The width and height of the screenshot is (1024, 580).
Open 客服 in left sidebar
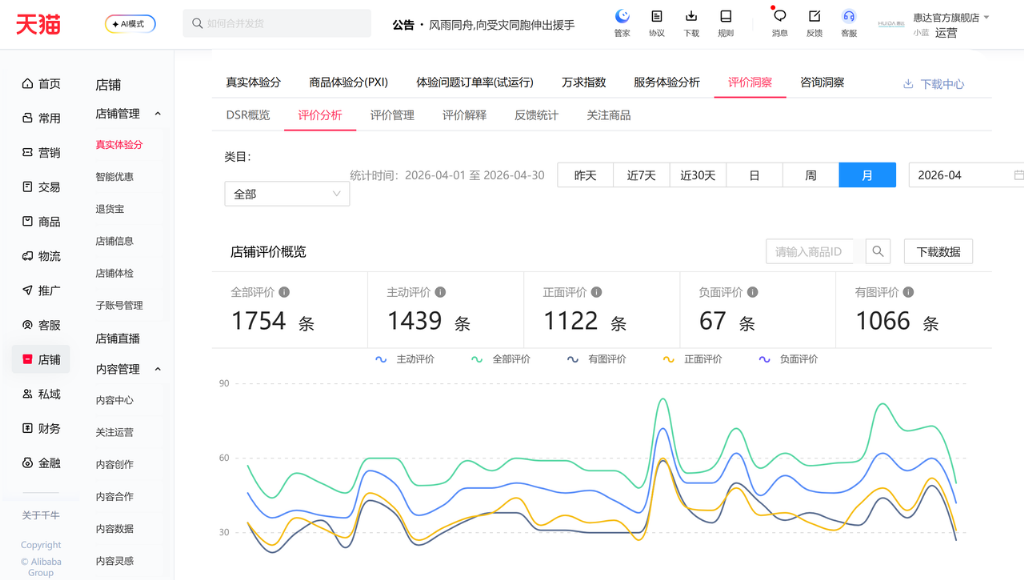pyautogui.click(x=41, y=325)
